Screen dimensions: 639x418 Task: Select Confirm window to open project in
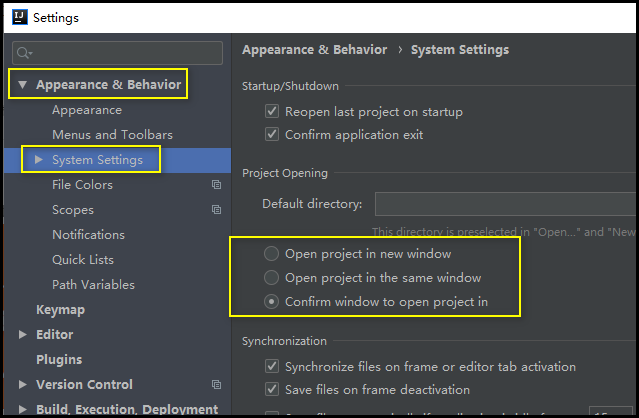(271, 302)
